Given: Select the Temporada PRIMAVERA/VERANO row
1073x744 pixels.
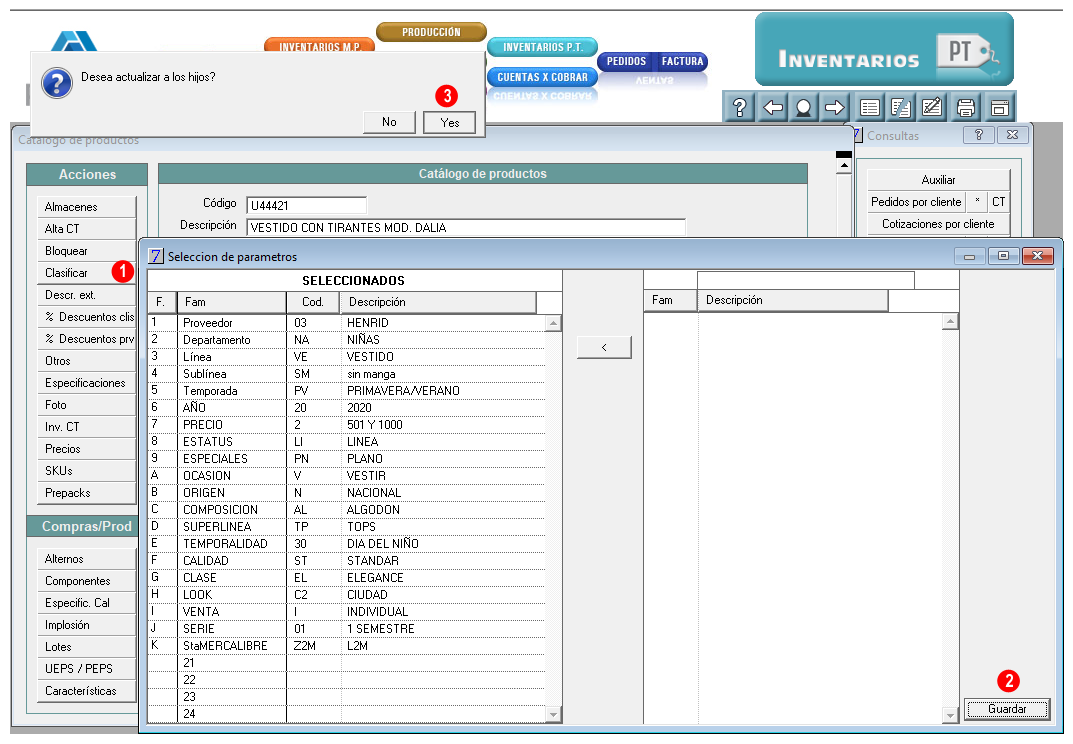Looking at the screenshot, I should pyautogui.click(x=346, y=391).
